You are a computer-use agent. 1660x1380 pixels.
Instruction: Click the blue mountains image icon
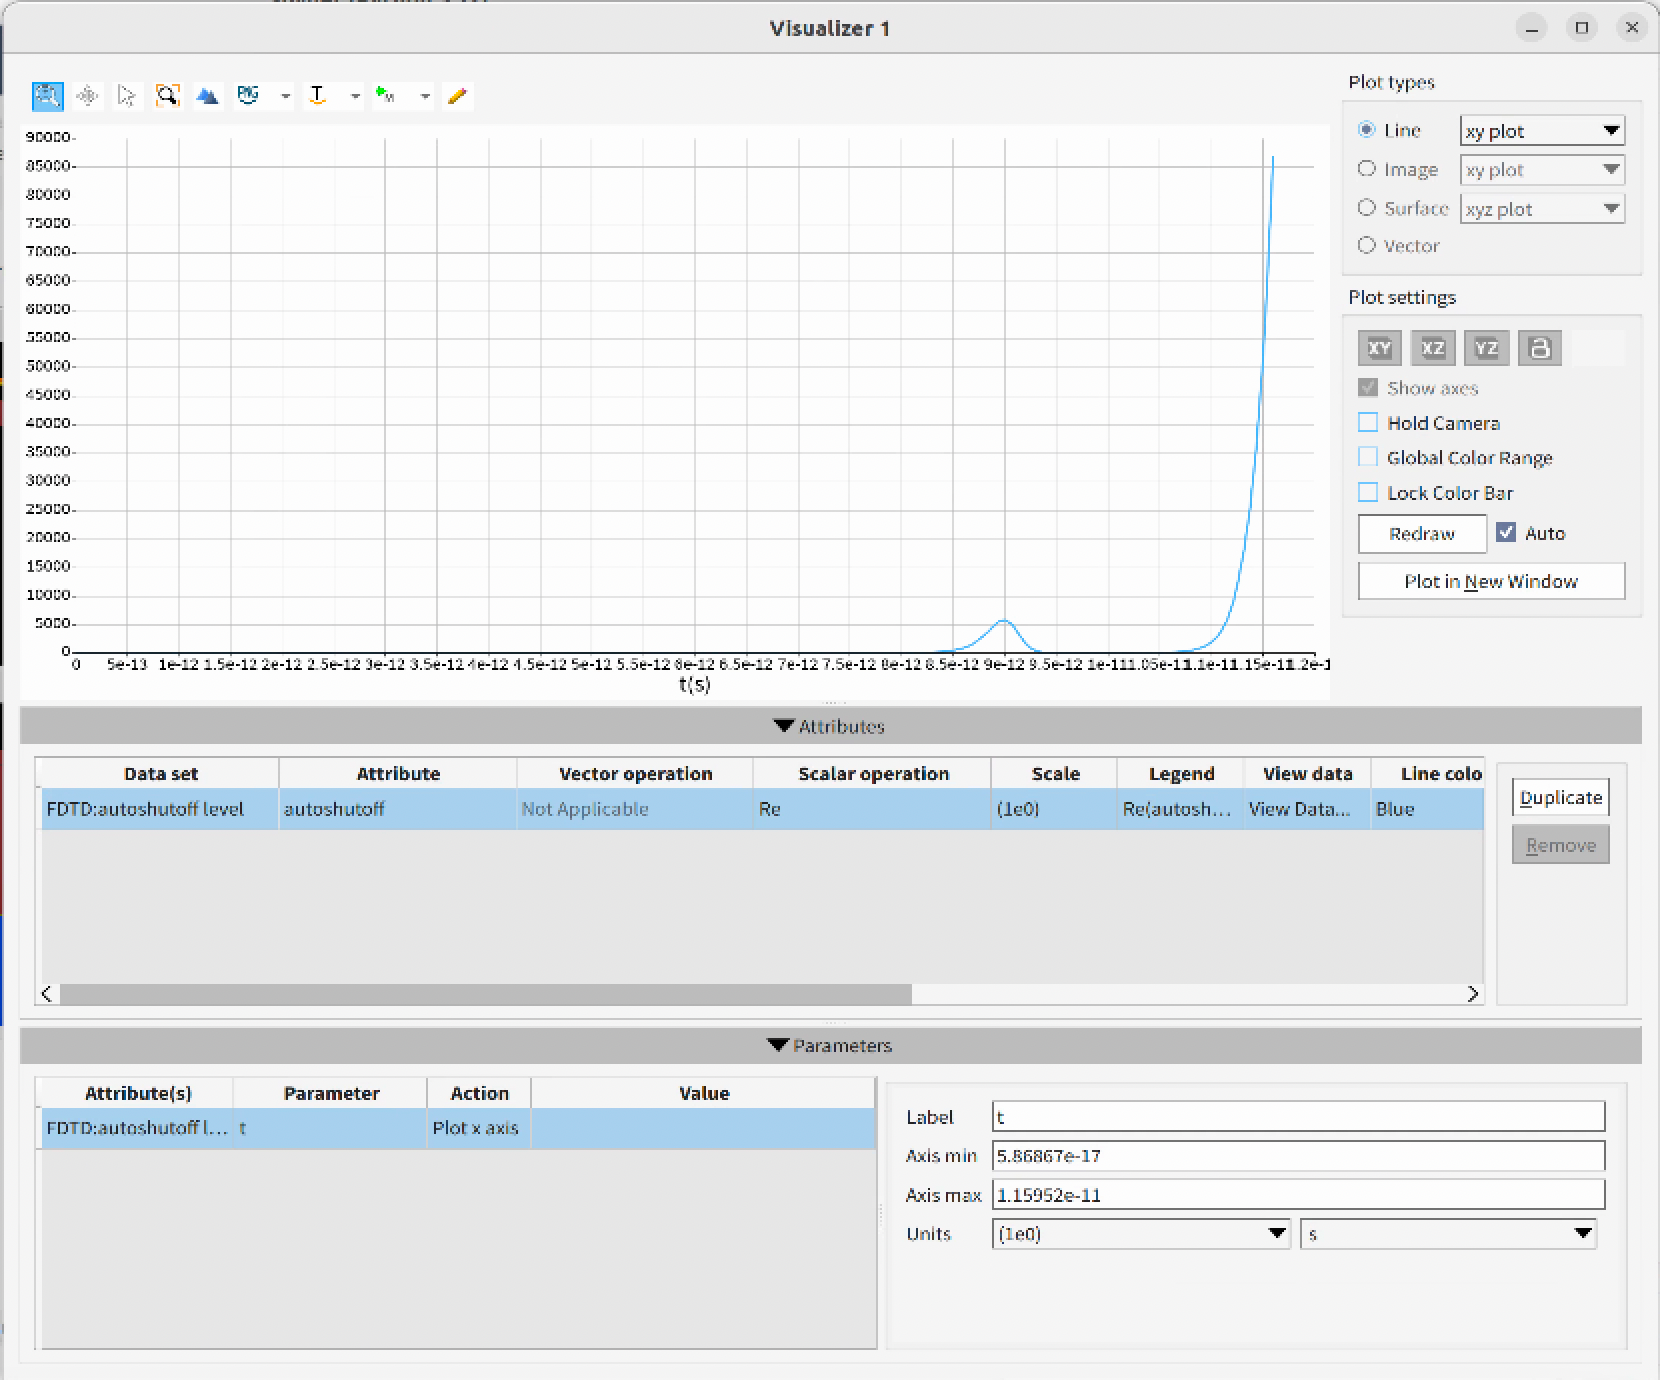(x=207, y=96)
